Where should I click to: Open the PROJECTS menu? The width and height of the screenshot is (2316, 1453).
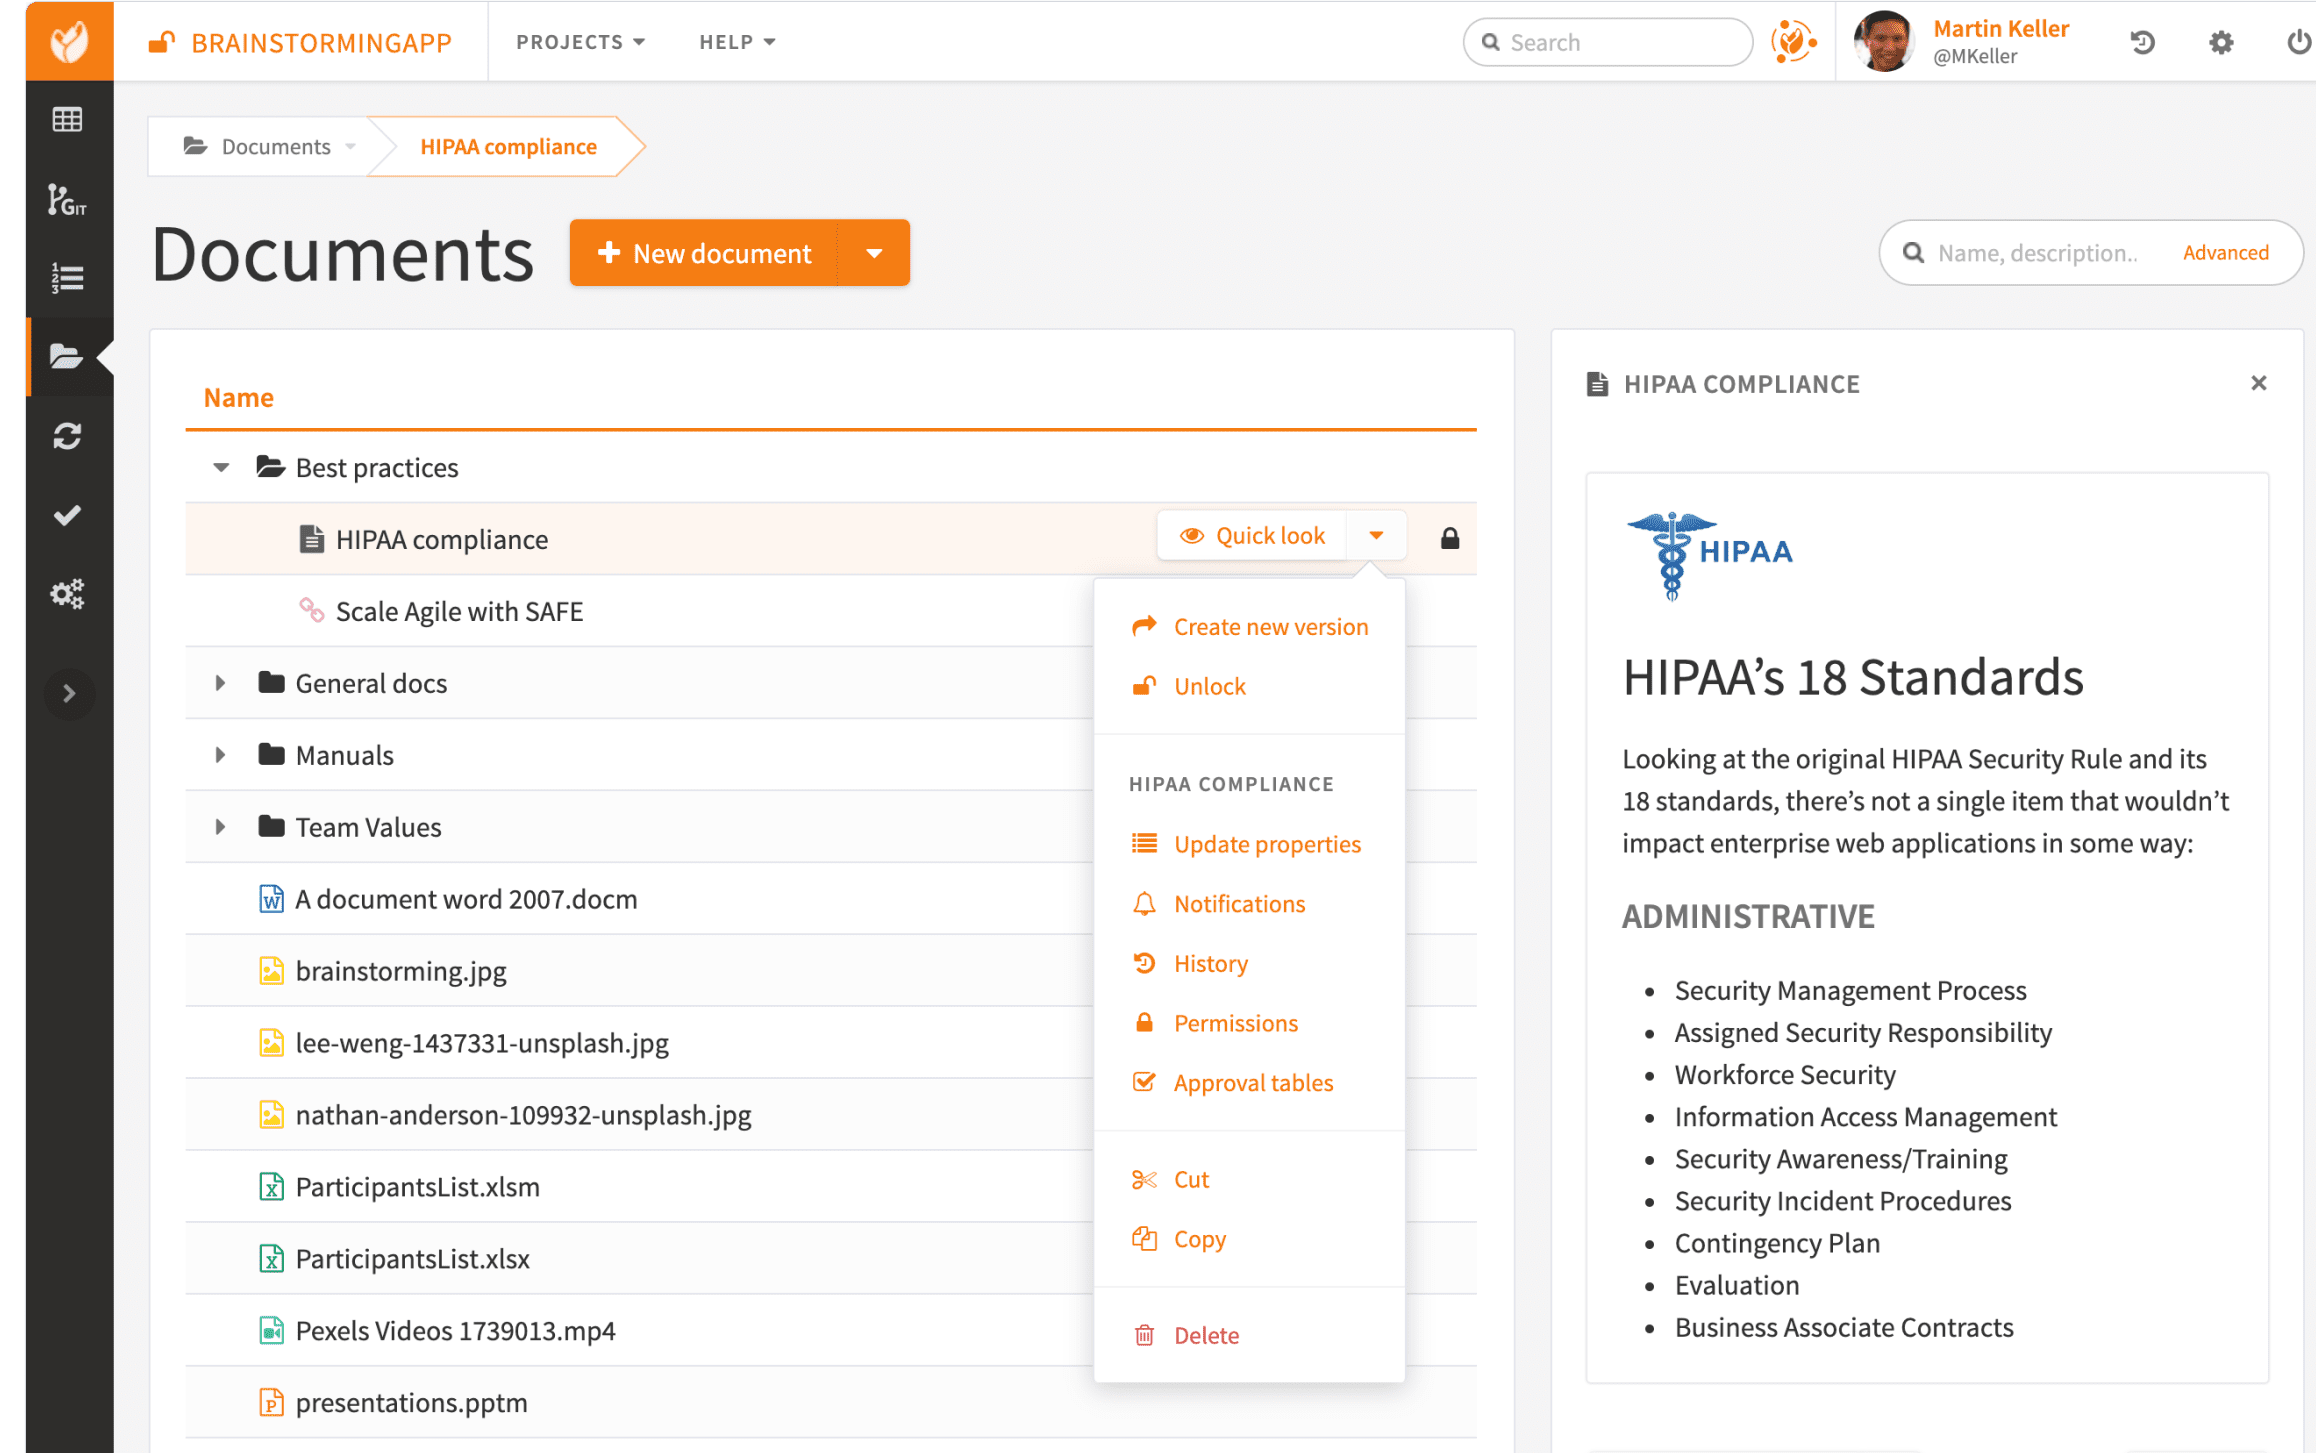point(578,42)
